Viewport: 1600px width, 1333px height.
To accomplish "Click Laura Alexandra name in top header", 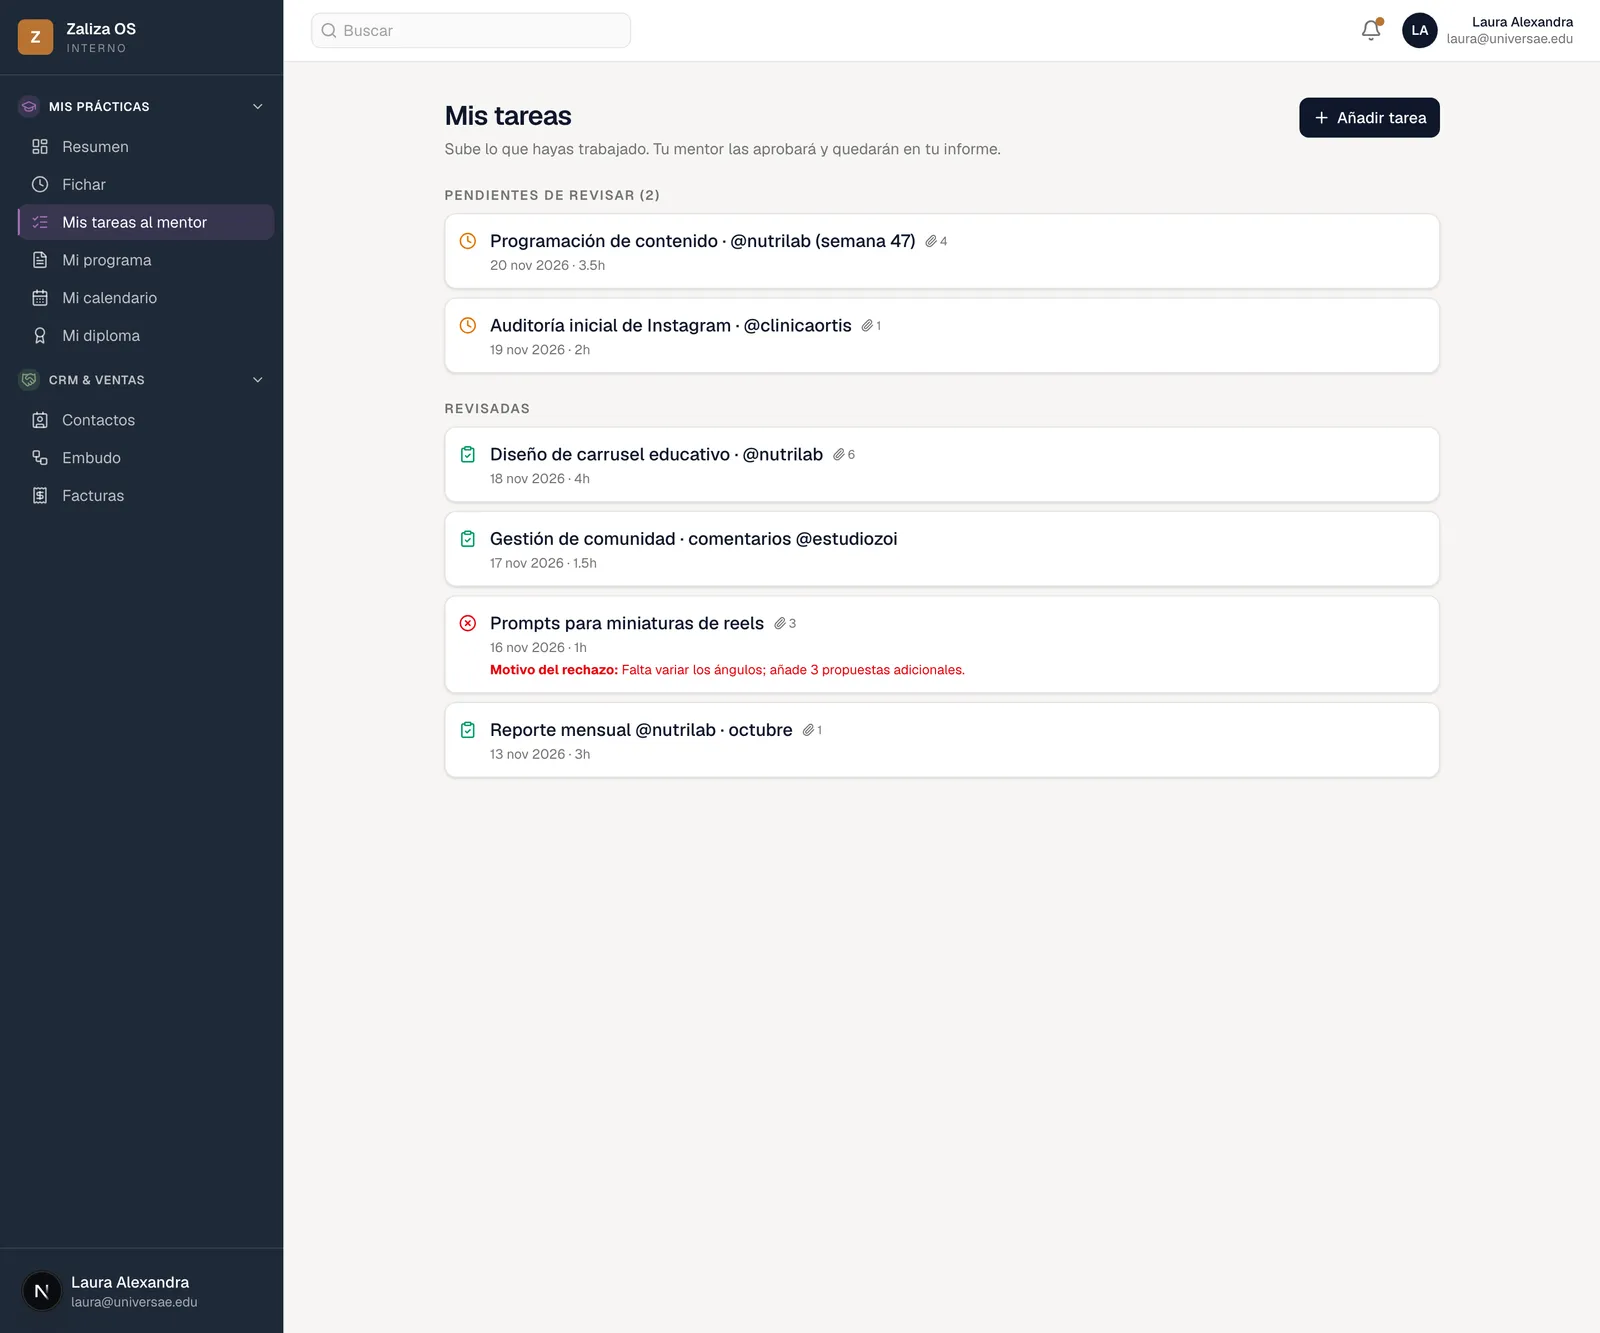I will [1522, 22].
